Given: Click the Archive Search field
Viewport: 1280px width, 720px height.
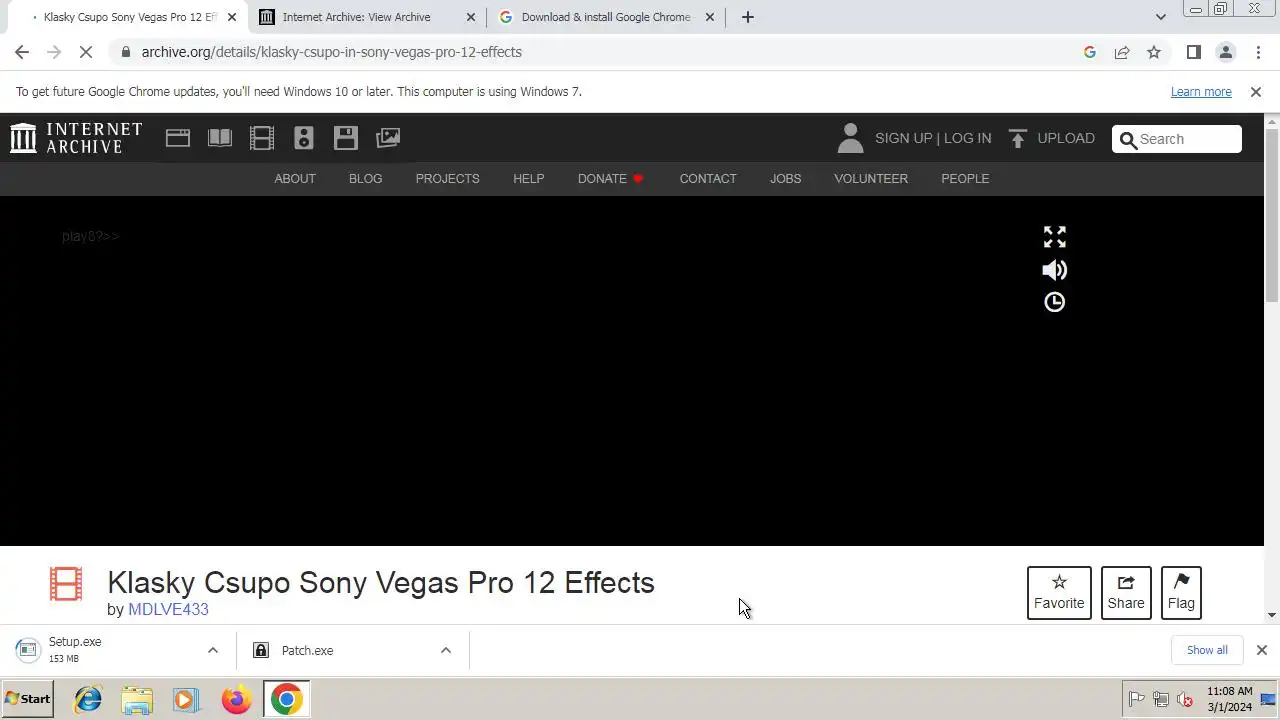Looking at the screenshot, I should (1177, 139).
